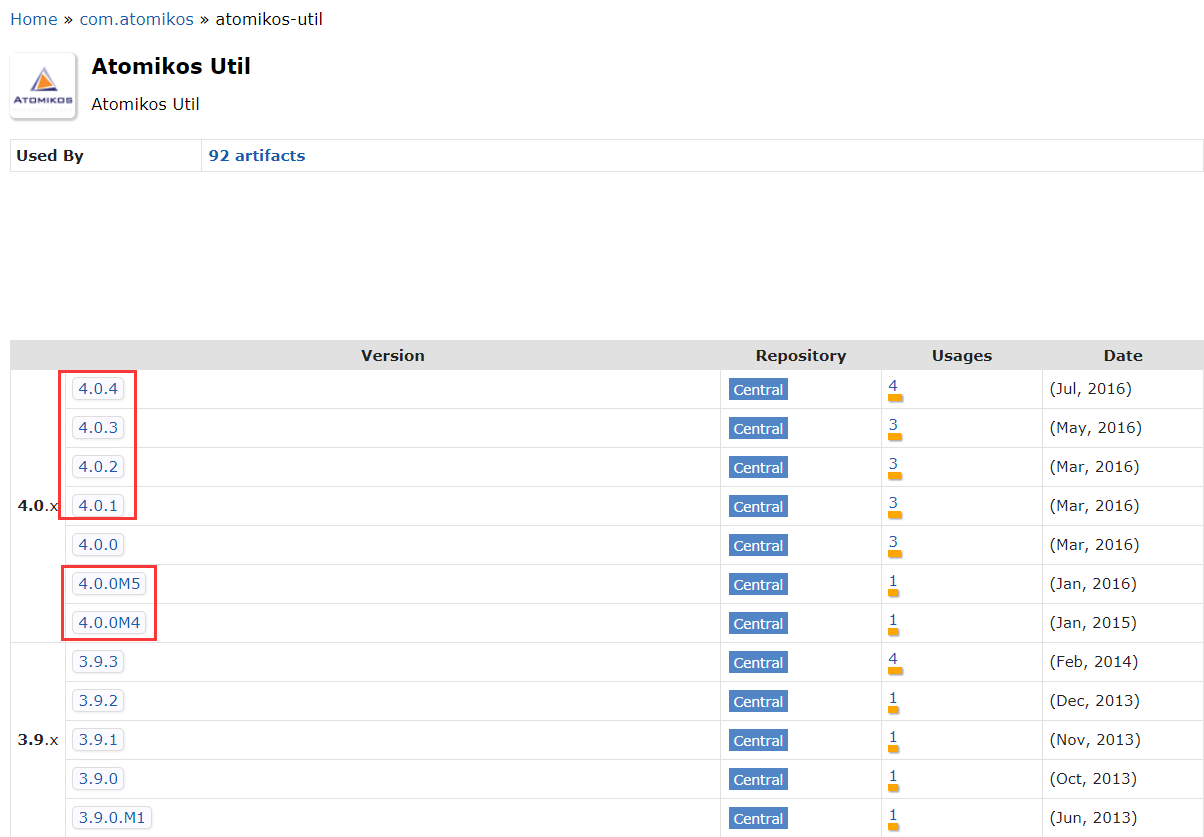Open usages link for version 3.9.3
1204x837 pixels.
pos(893,659)
